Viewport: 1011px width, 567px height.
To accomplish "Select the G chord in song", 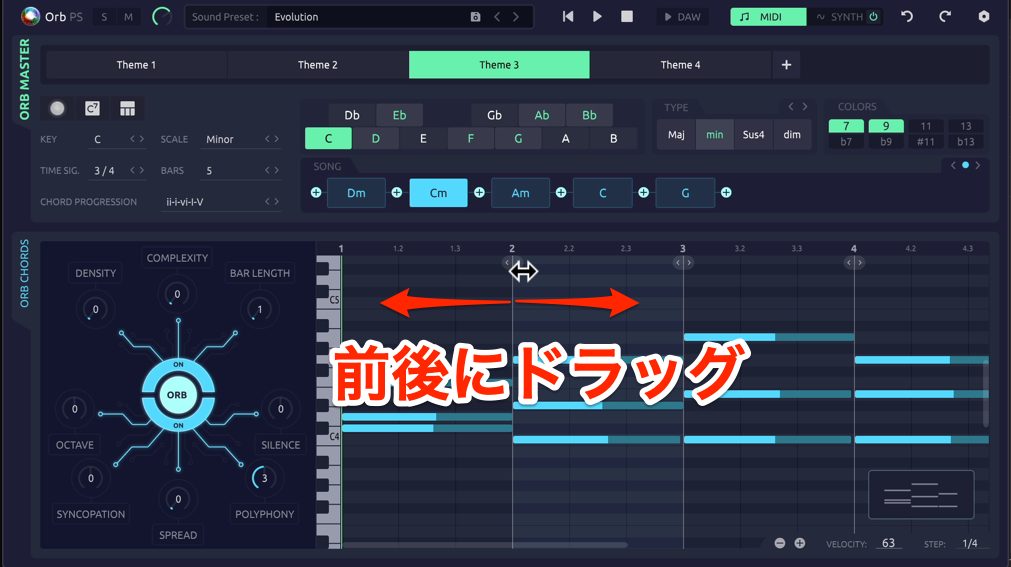I will 685,193.
